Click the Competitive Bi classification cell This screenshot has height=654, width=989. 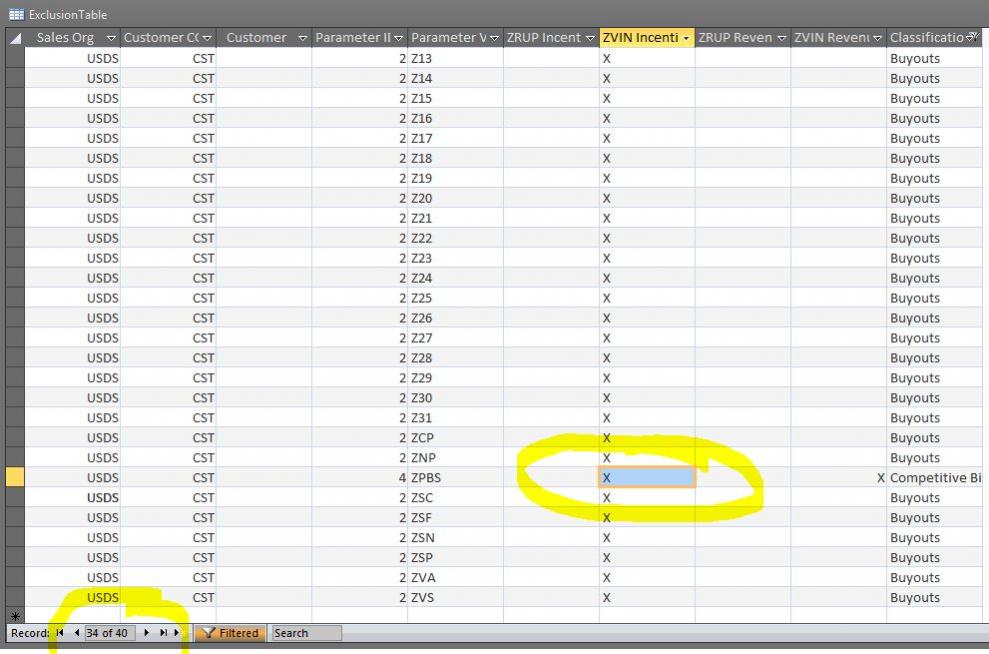(x=935, y=477)
